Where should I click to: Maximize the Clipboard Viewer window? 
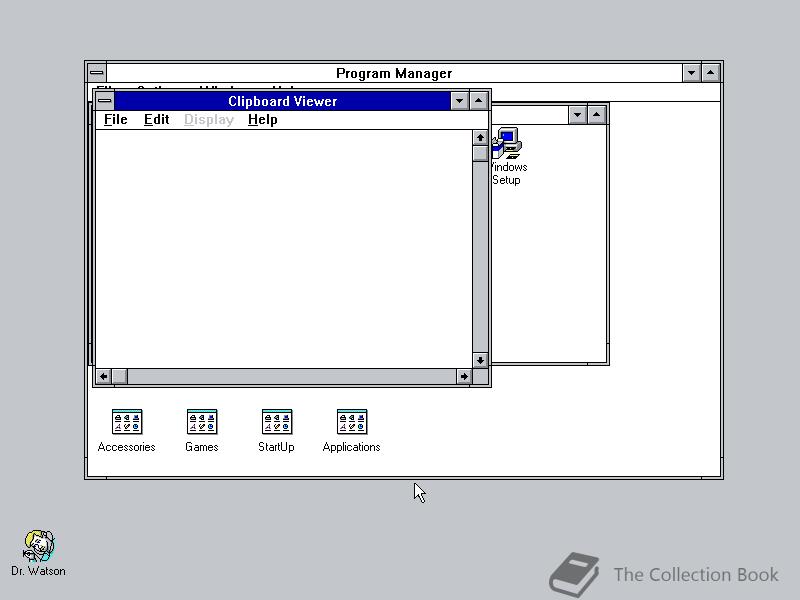tap(479, 101)
